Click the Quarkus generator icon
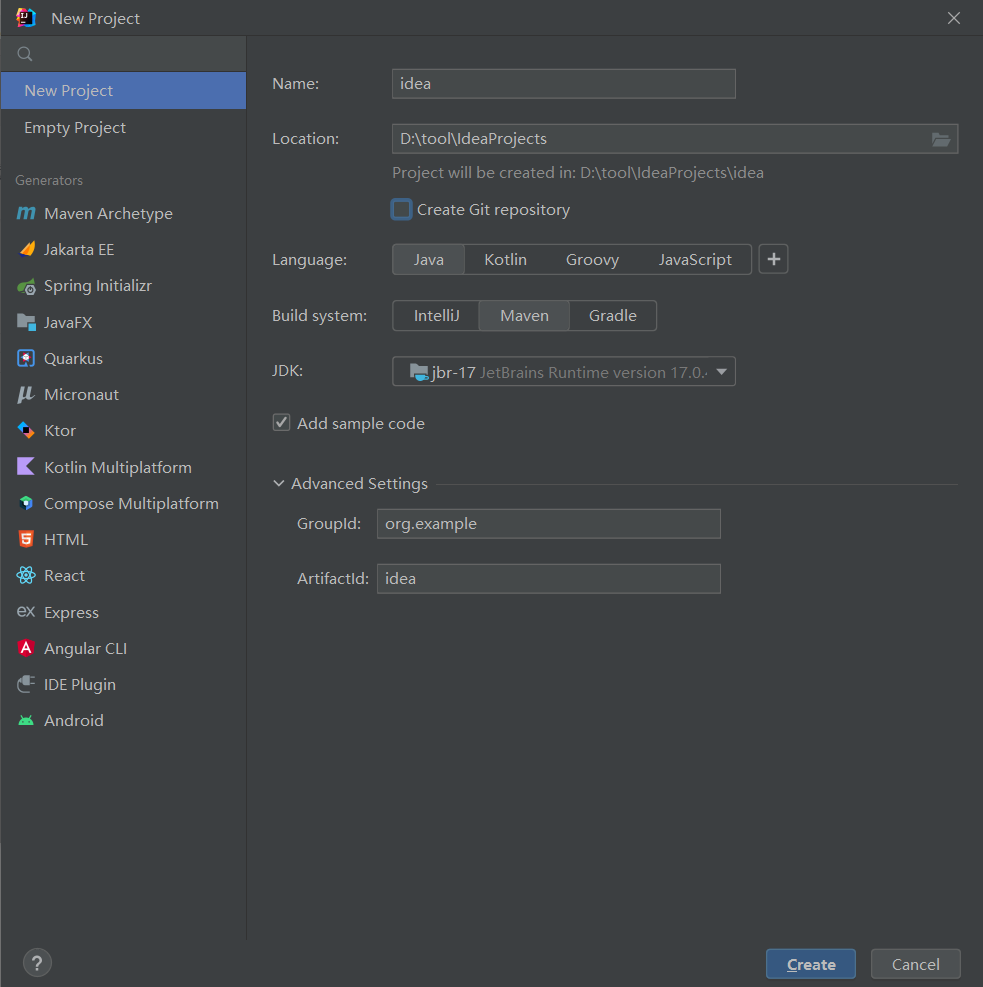Viewport: 983px width, 987px height. (26, 358)
